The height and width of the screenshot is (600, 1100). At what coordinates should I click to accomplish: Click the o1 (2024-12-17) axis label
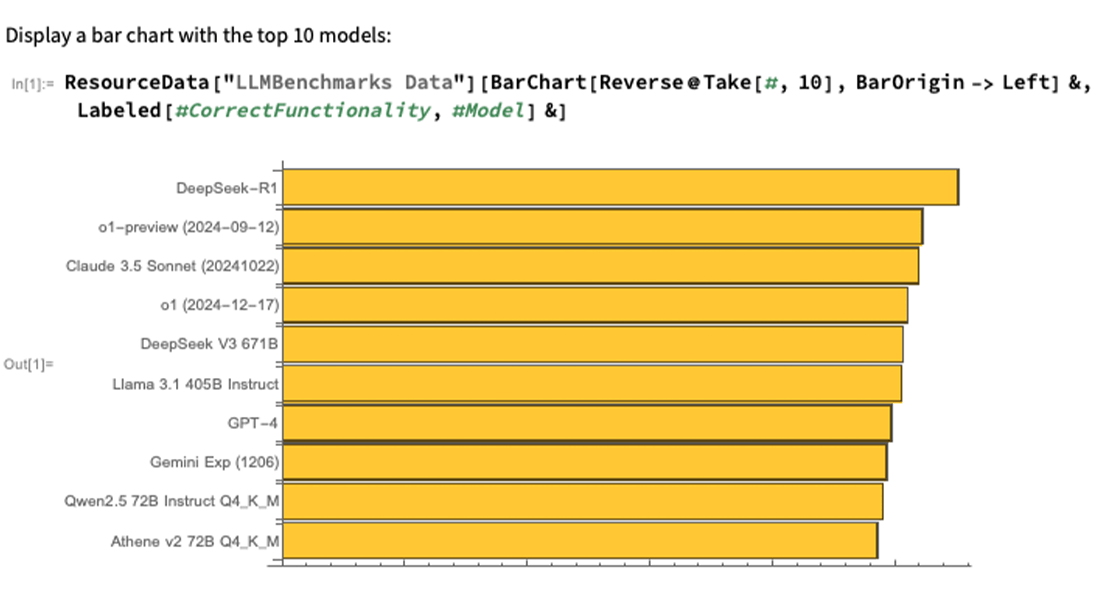click(x=219, y=305)
